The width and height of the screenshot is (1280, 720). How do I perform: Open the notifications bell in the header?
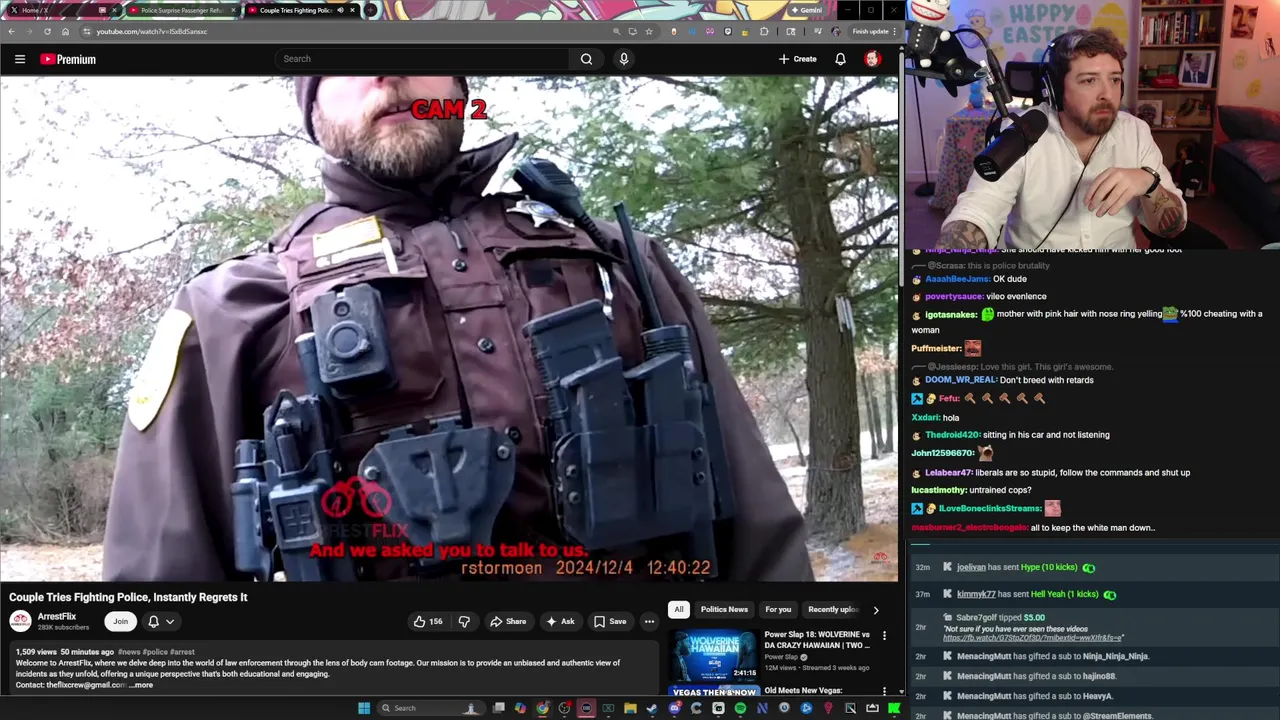click(x=840, y=59)
